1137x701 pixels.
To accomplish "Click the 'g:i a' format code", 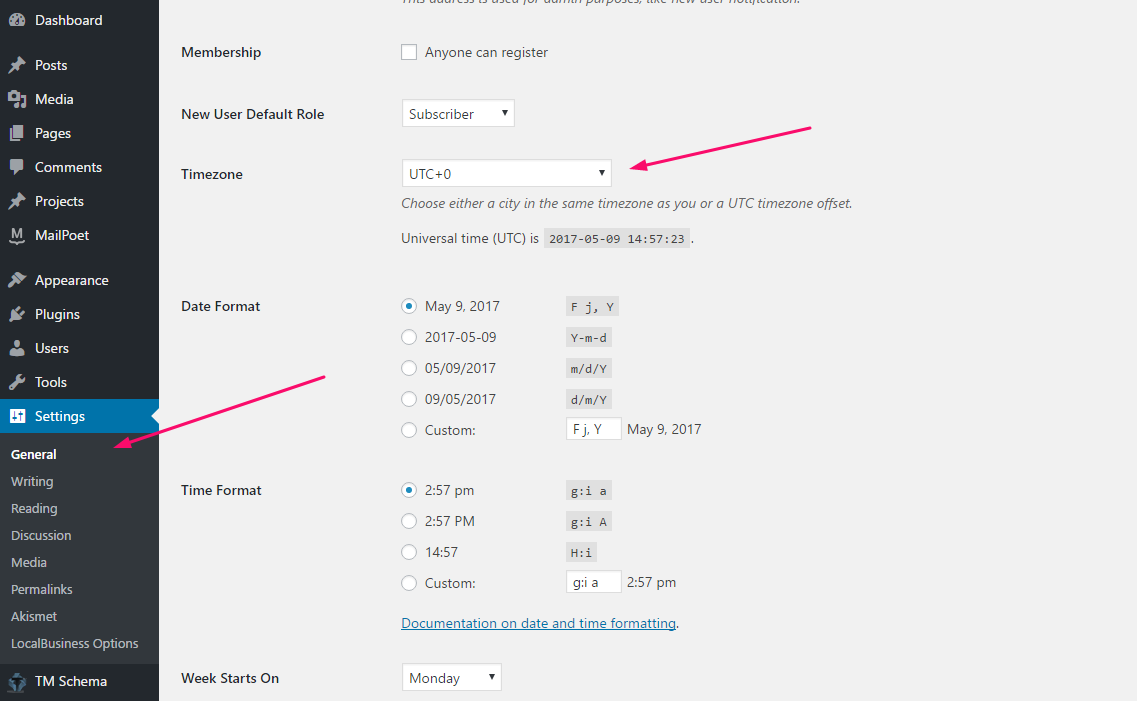I will click(589, 491).
